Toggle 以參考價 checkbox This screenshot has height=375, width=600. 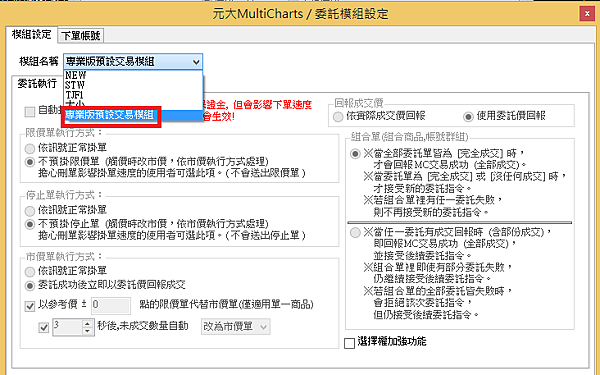29,306
